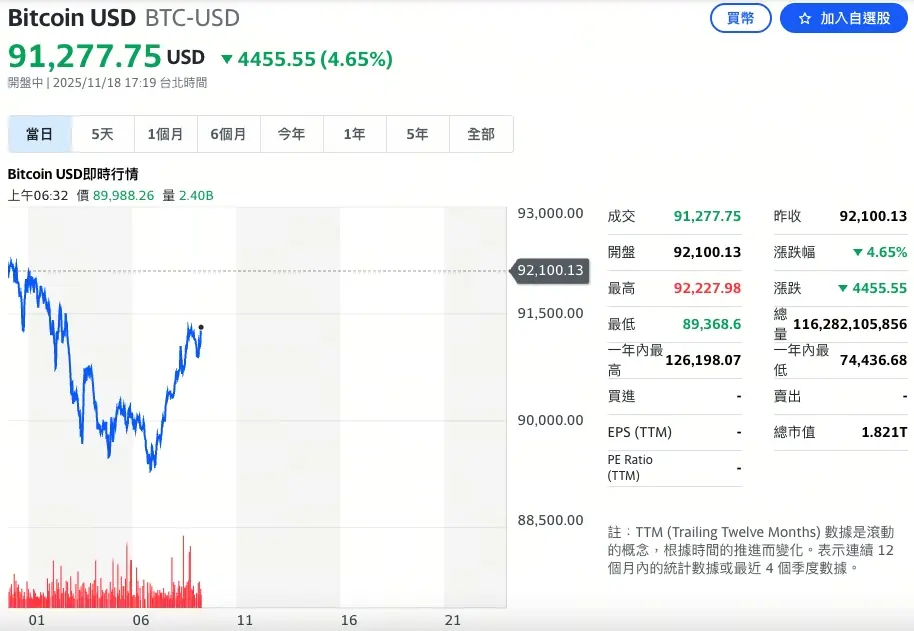Click the 91,500.00 y-axis label
The width and height of the screenshot is (914, 631).
click(x=550, y=313)
